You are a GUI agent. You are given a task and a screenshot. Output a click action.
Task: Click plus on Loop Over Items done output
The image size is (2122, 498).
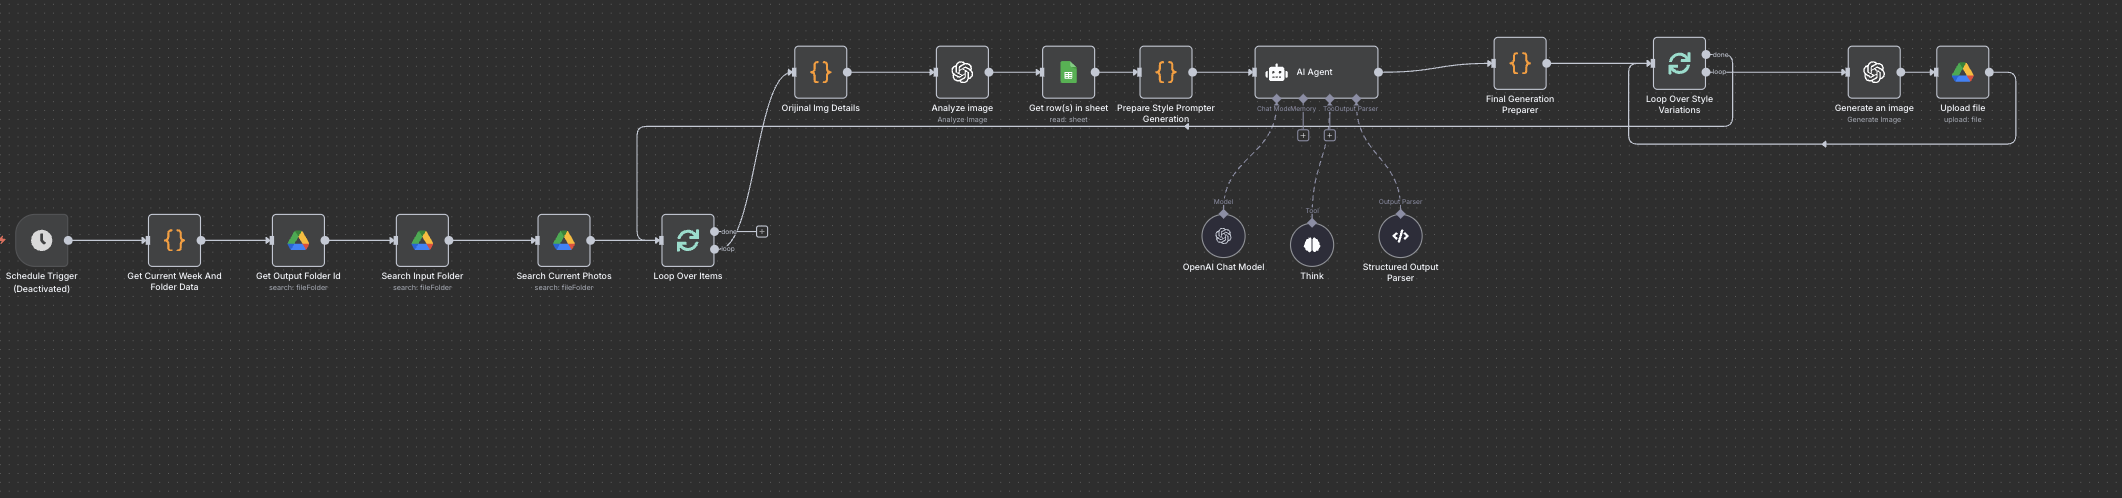[762, 231]
